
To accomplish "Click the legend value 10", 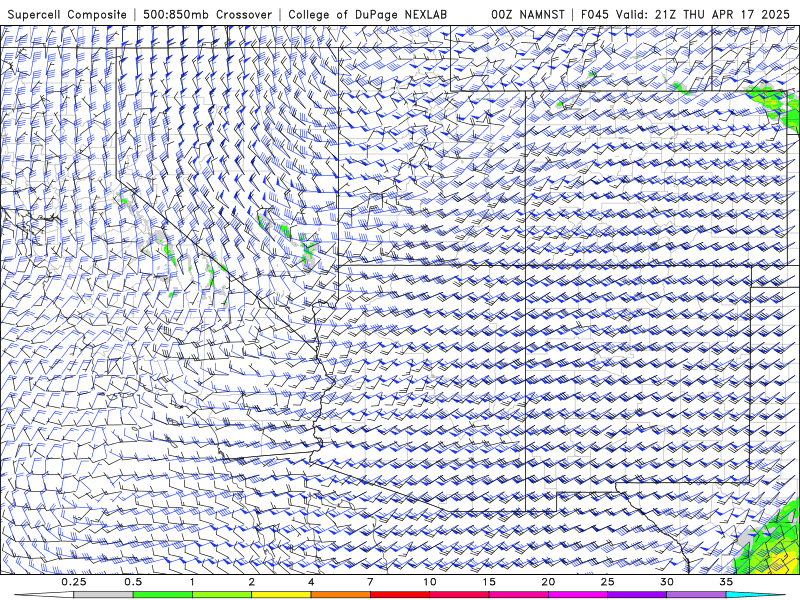I will 430,582.
